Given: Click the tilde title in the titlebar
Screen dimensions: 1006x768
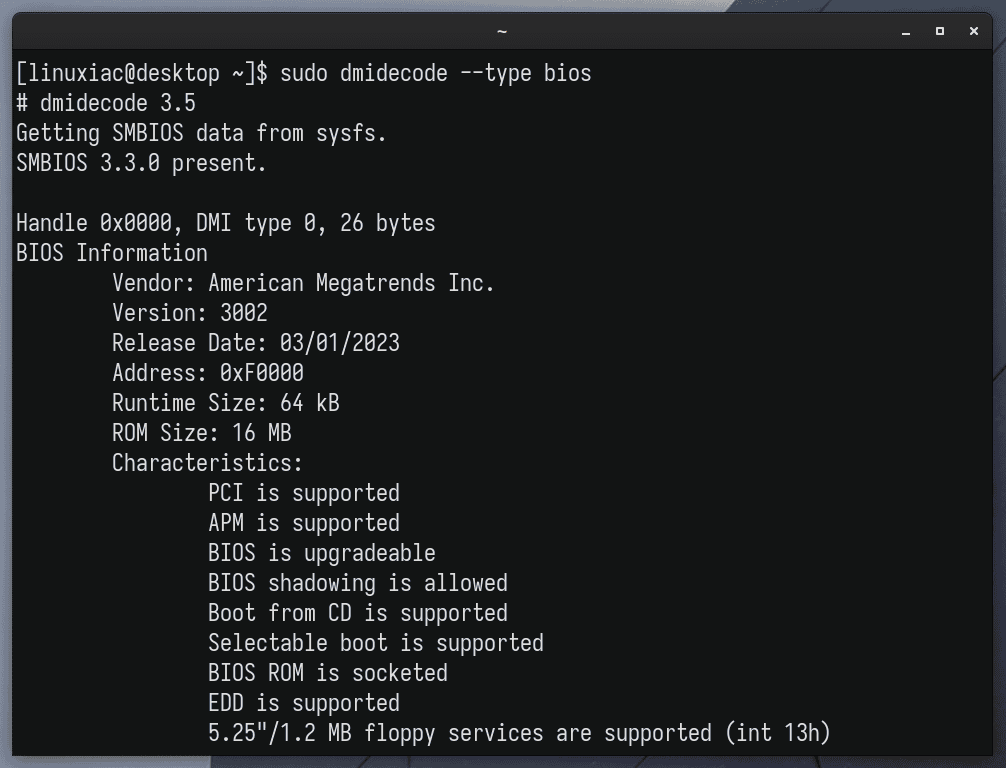Looking at the screenshot, I should [502, 31].
